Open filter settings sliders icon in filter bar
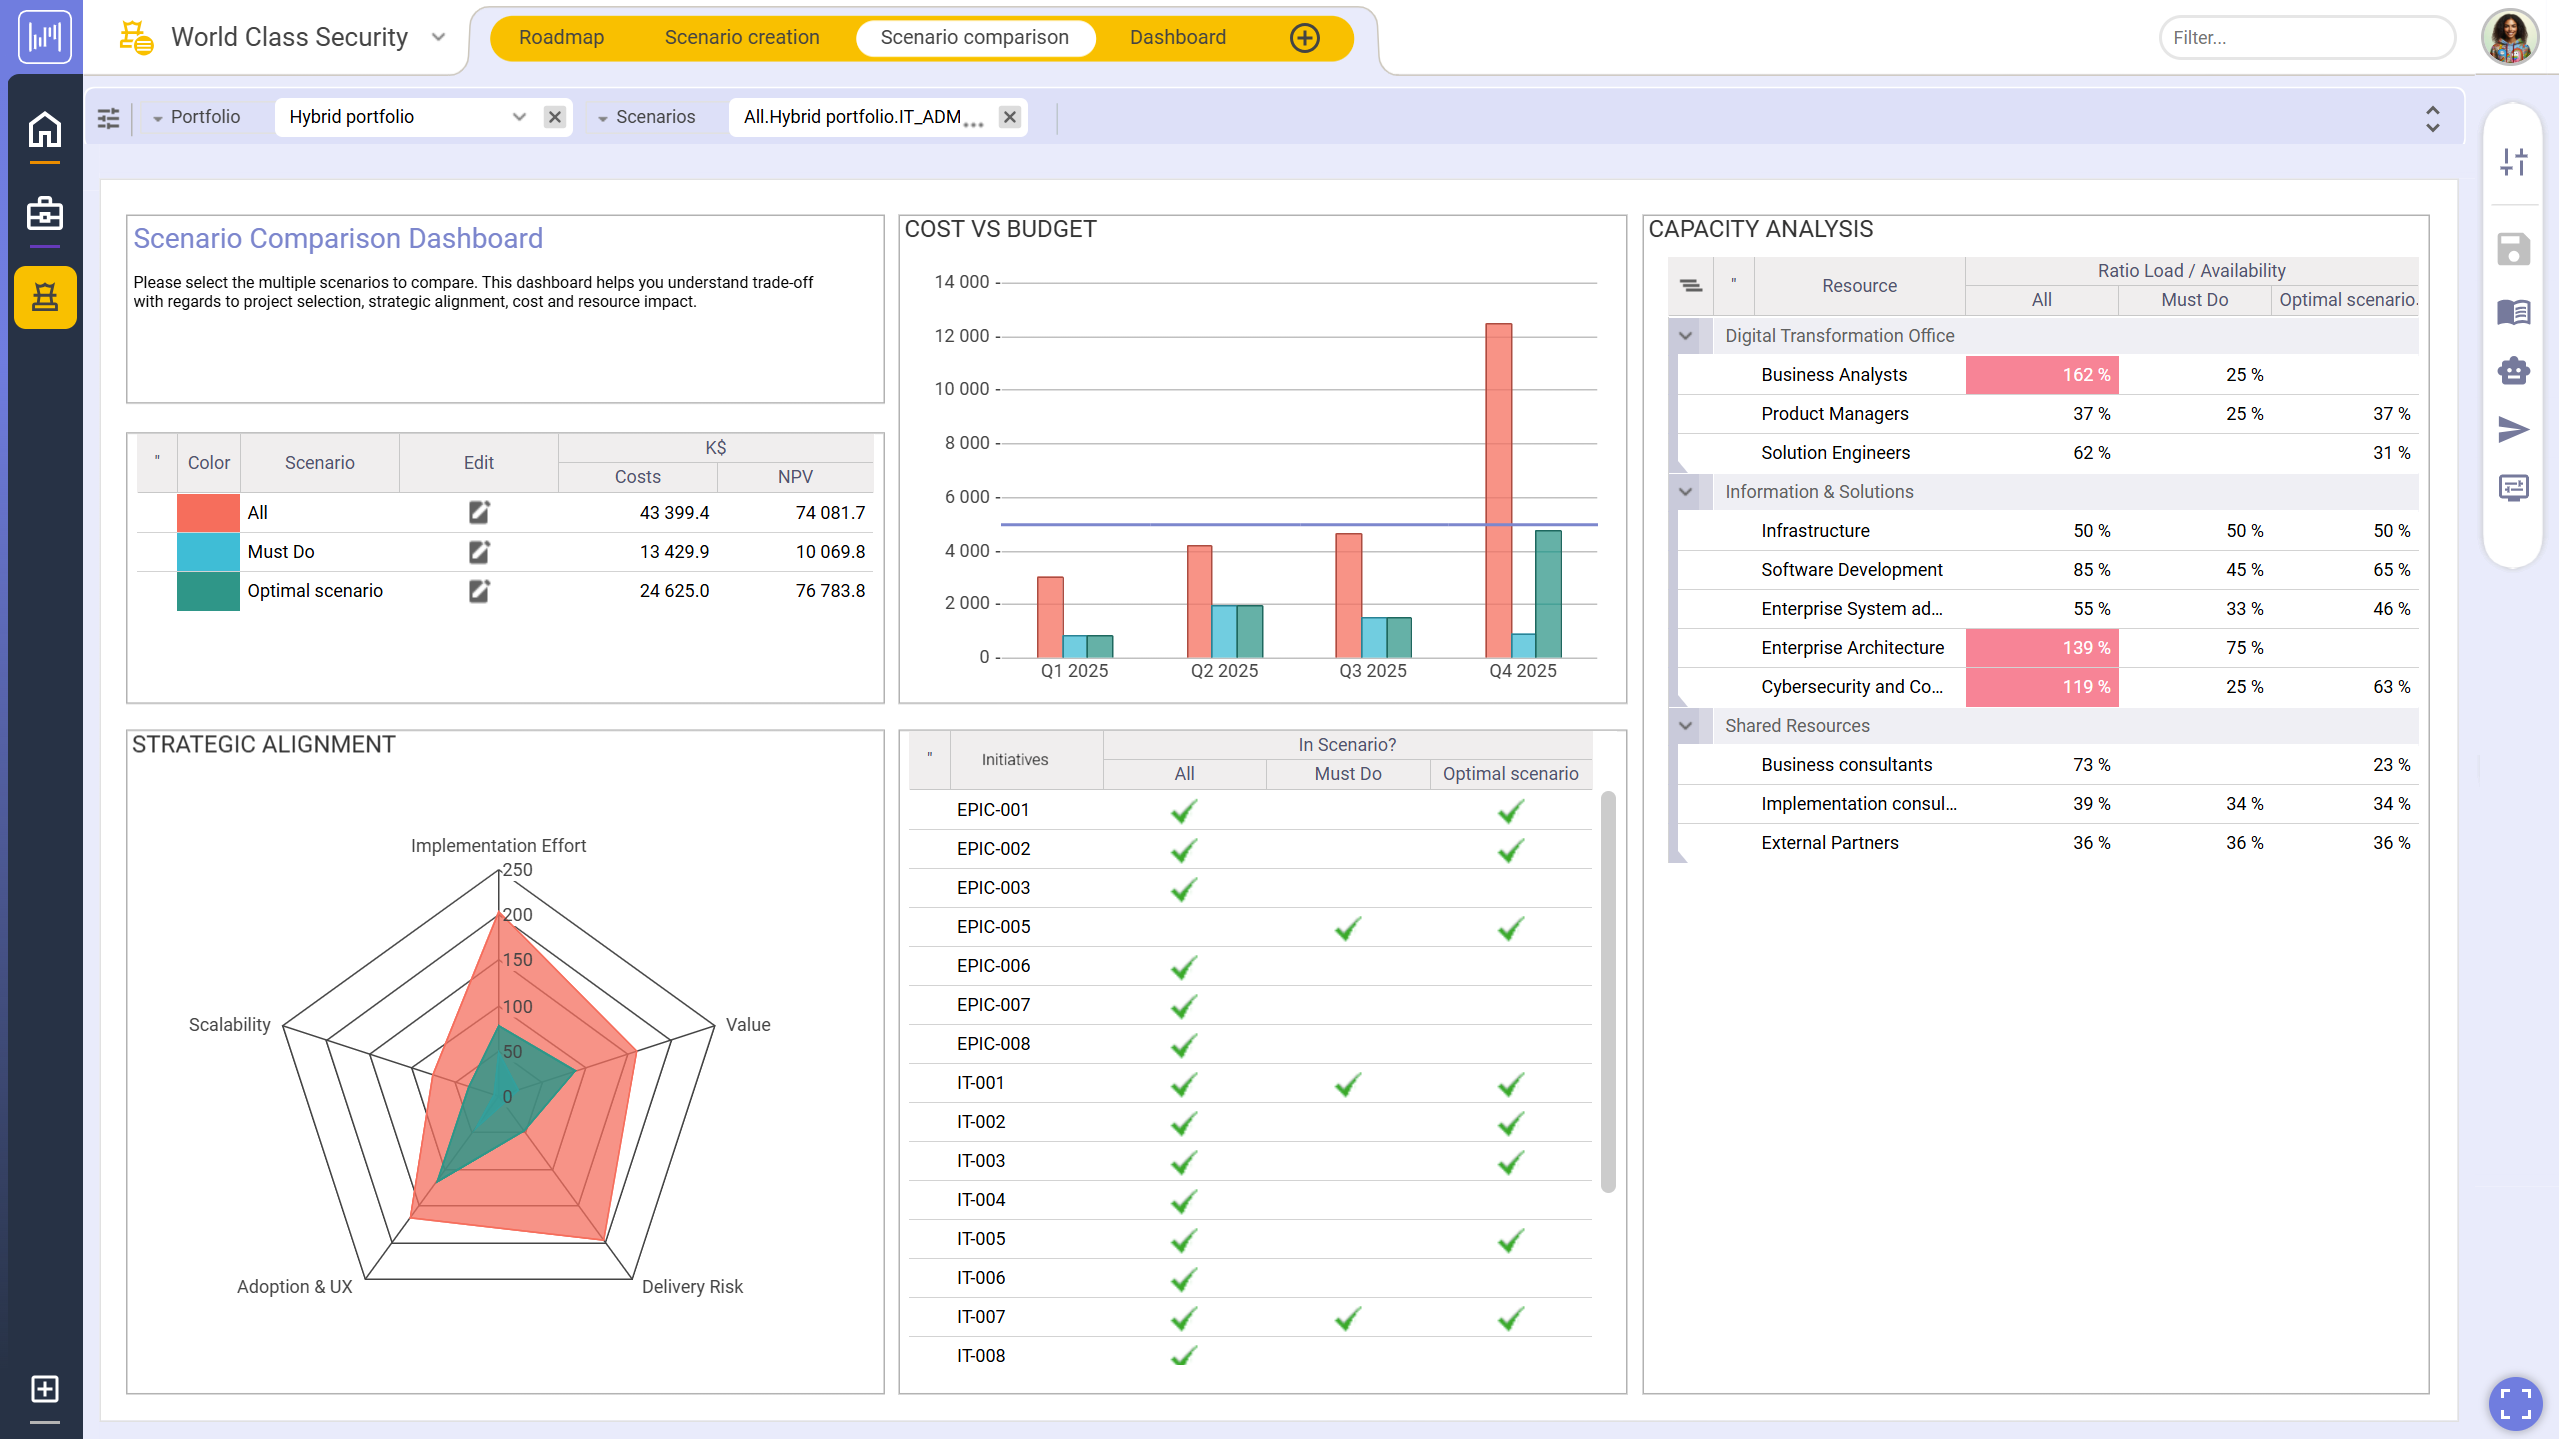The width and height of the screenshot is (2559, 1439). [108, 118]
